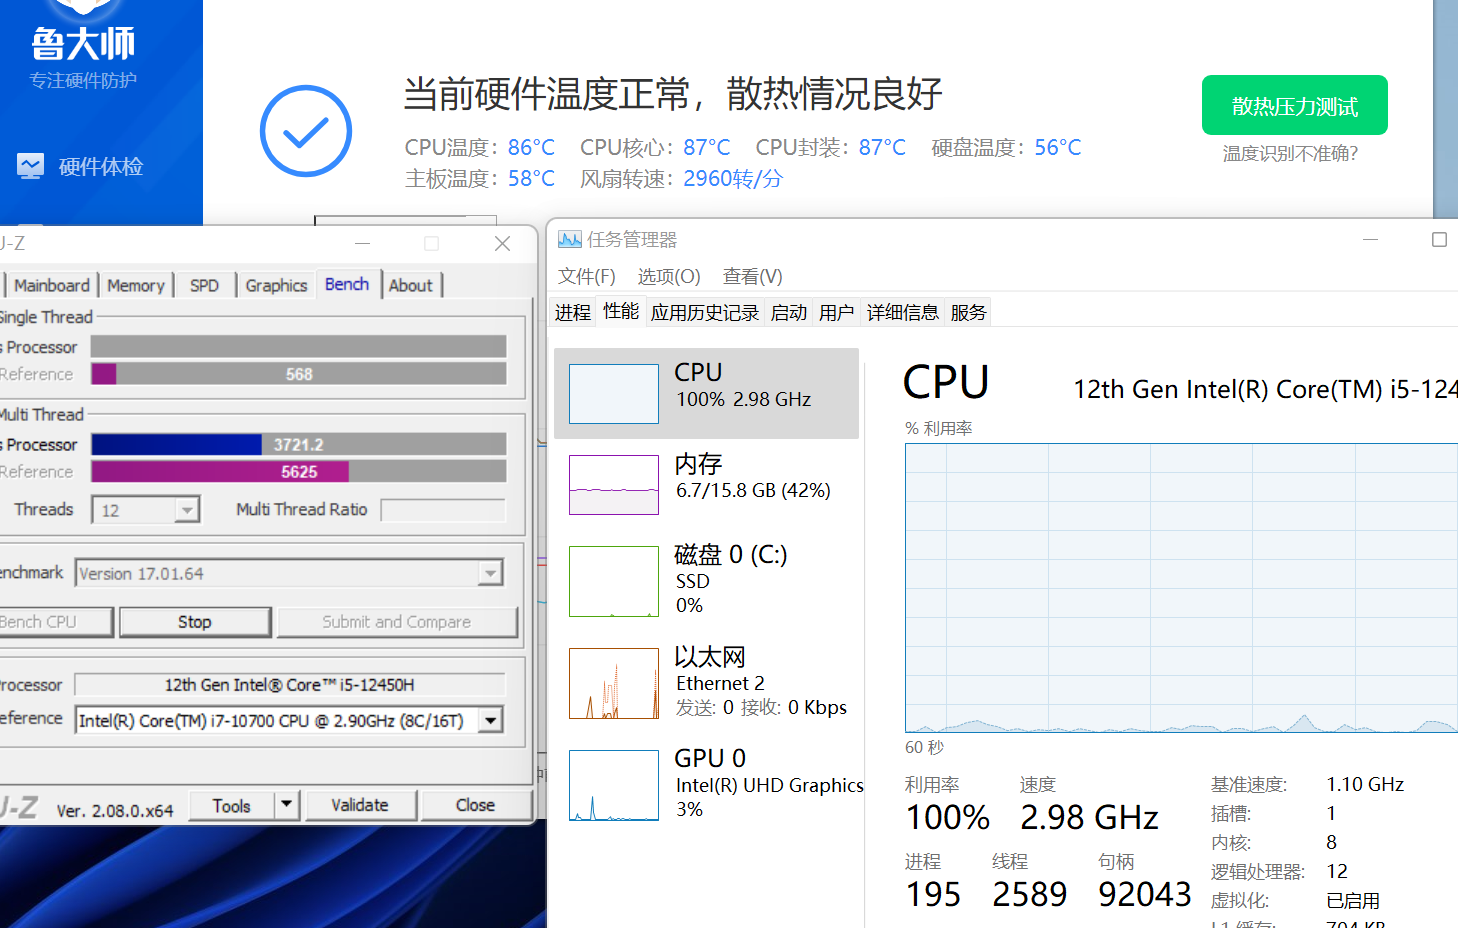Open the About tab in CPU-Z
This screenshot has width=1458, height=928.
[411, 285]
